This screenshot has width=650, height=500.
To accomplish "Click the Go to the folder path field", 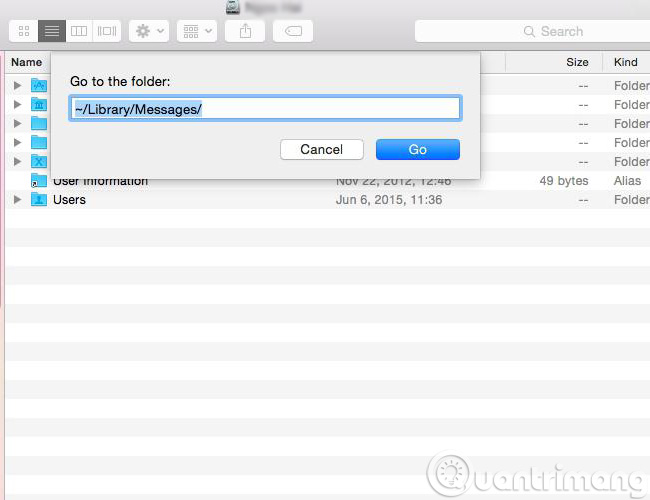I will (x=265, y=109).
